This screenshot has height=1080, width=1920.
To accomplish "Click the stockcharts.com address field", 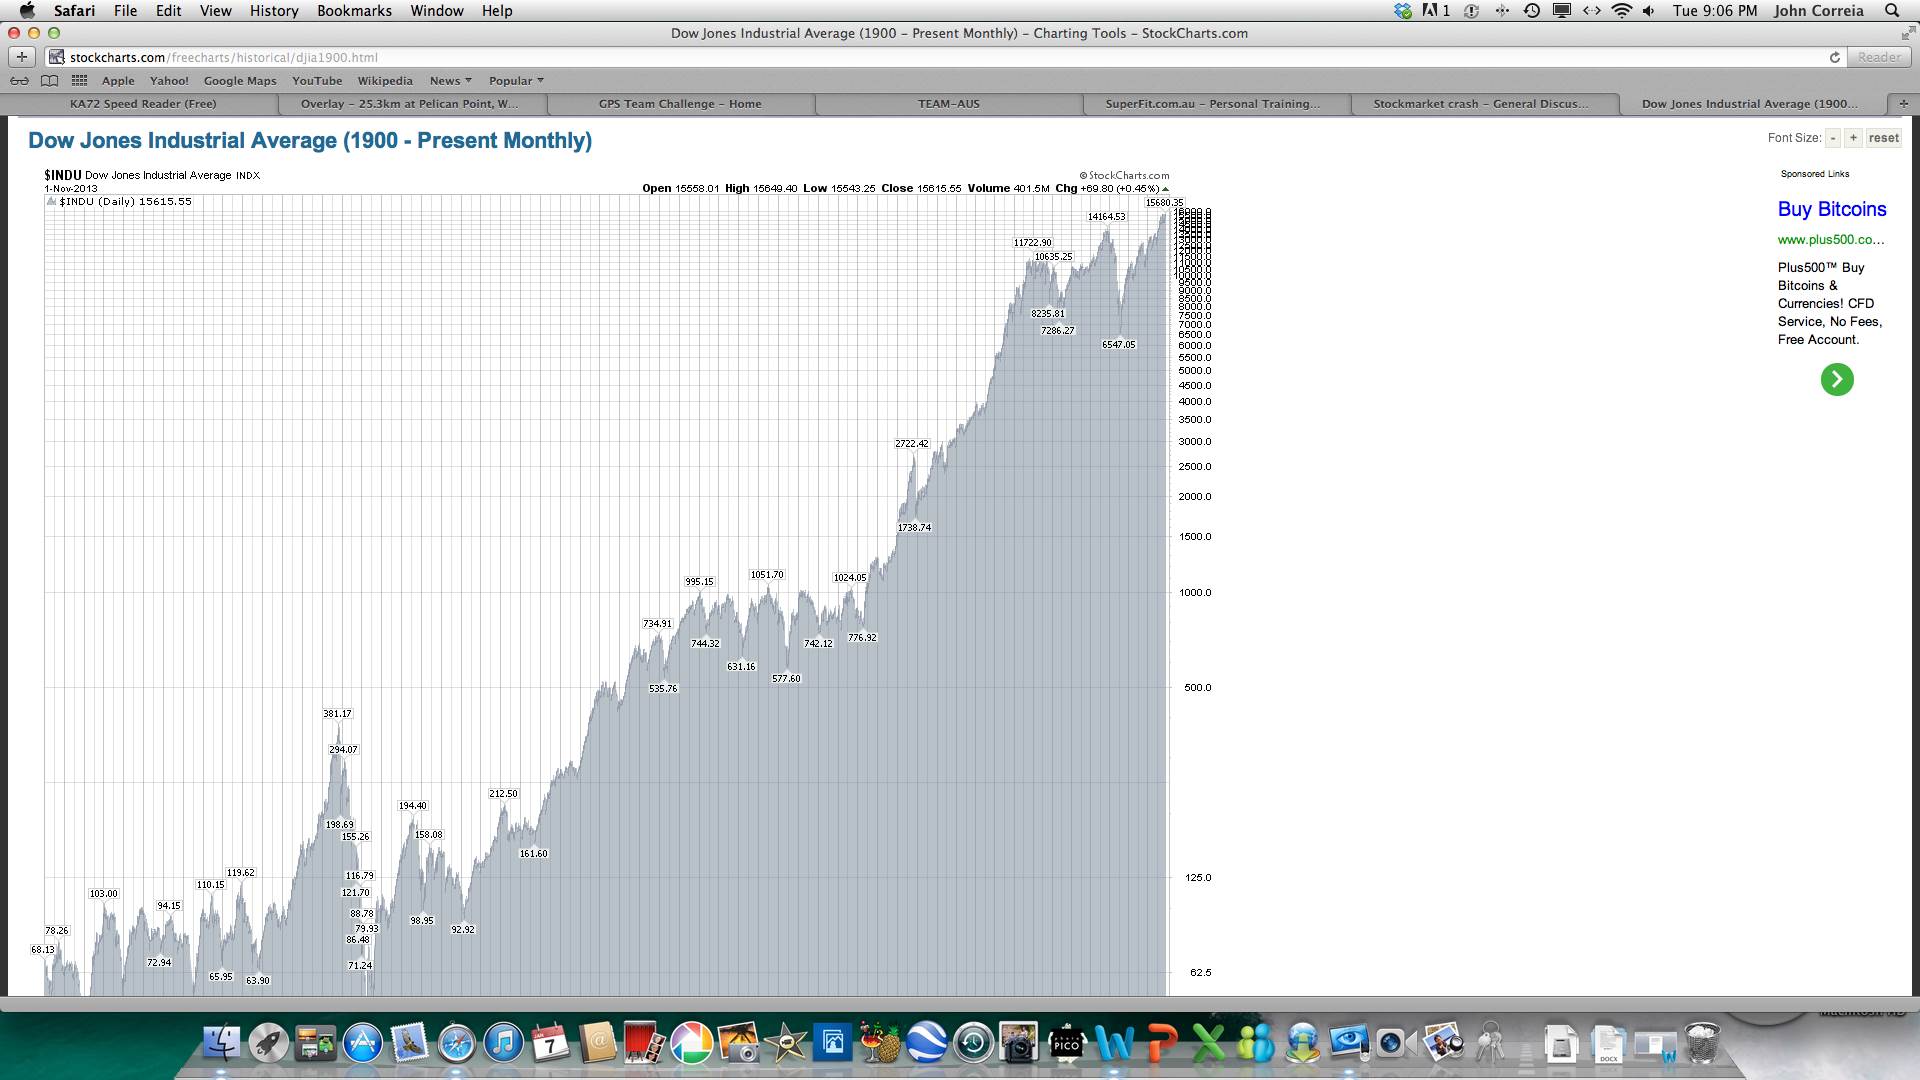I will click(x=900, y=57).
